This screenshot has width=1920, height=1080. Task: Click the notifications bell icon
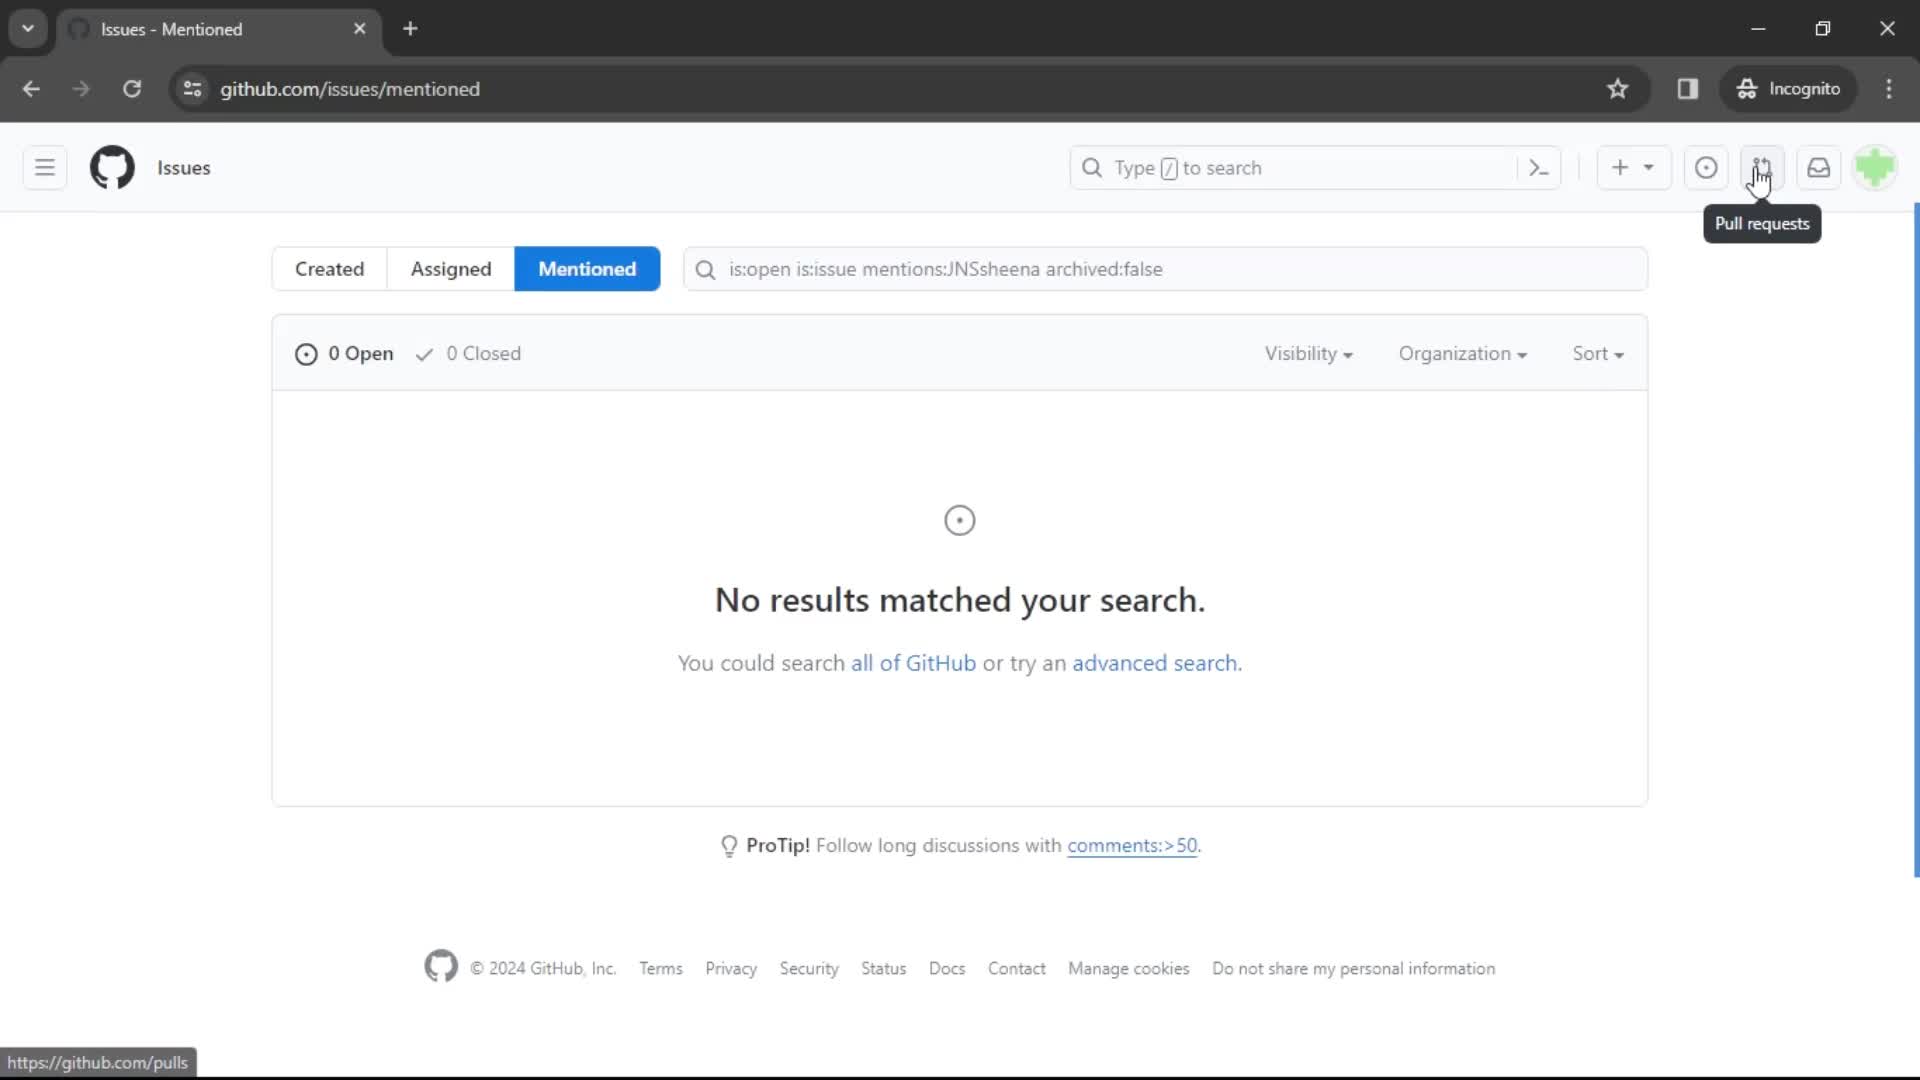coord(1818,167)
